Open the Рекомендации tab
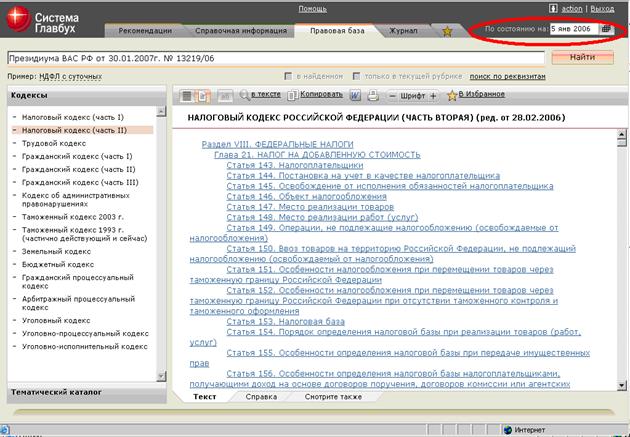This screenshot has width=630, height=437. pos(145,31)
